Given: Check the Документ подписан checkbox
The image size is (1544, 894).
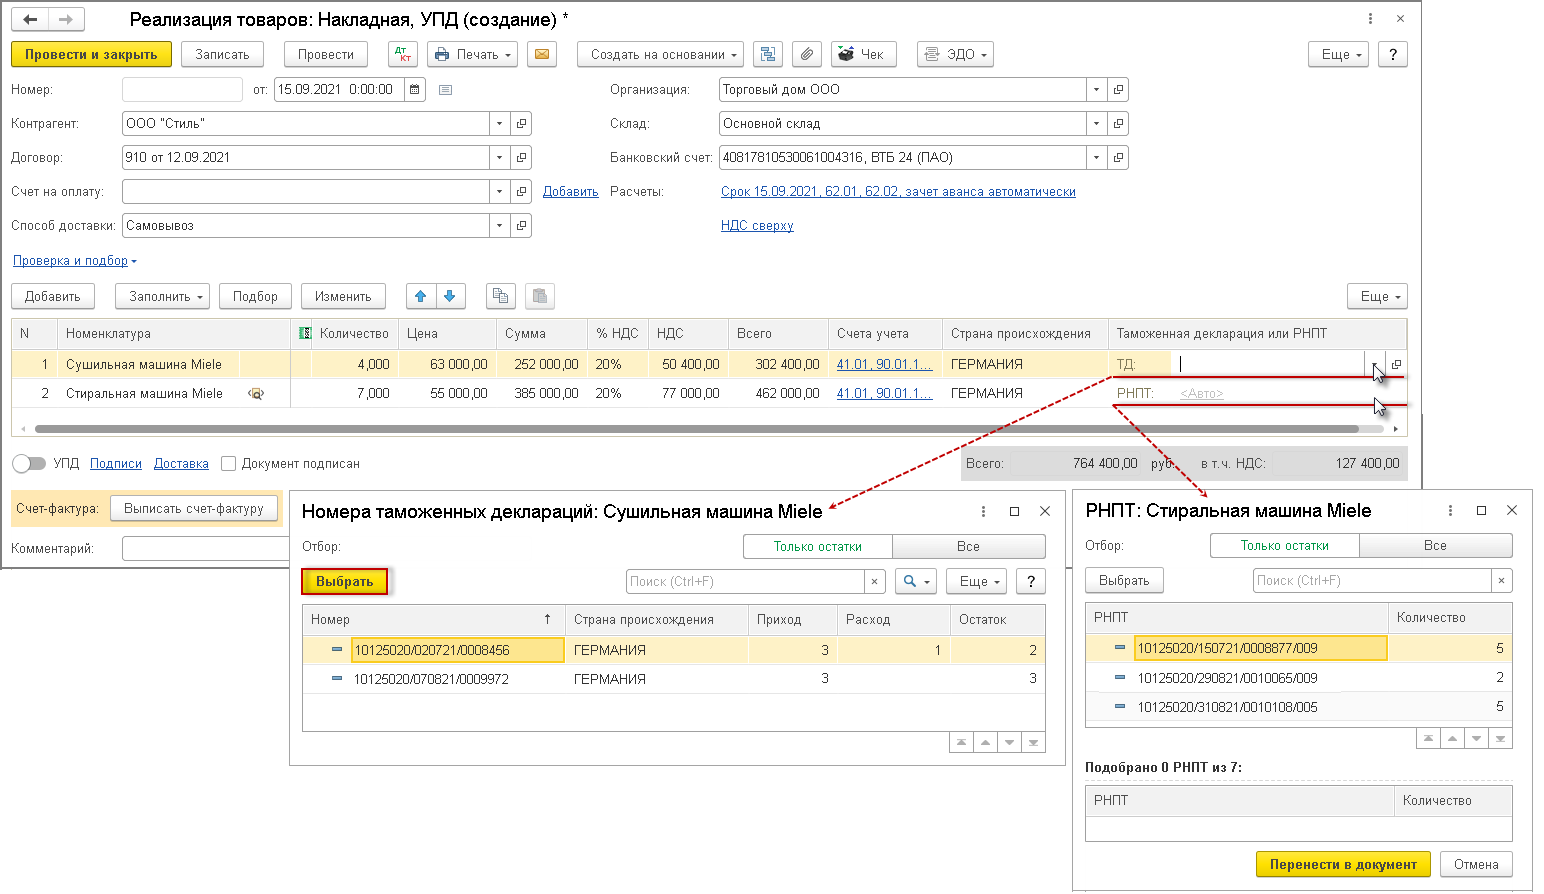Looking at the screenshot, I should [229, 463].
